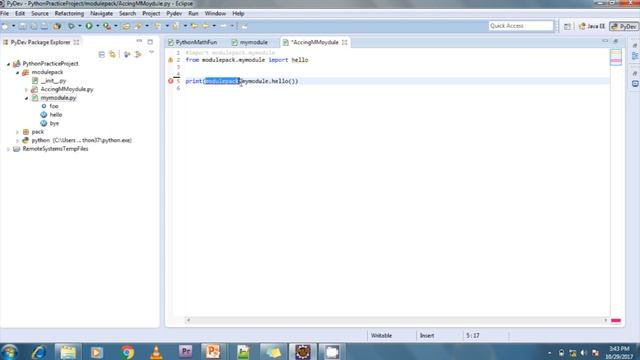The width and height of the screenshot is (640, 360).
Task: Open the Search menu
Action: point(127,13)
